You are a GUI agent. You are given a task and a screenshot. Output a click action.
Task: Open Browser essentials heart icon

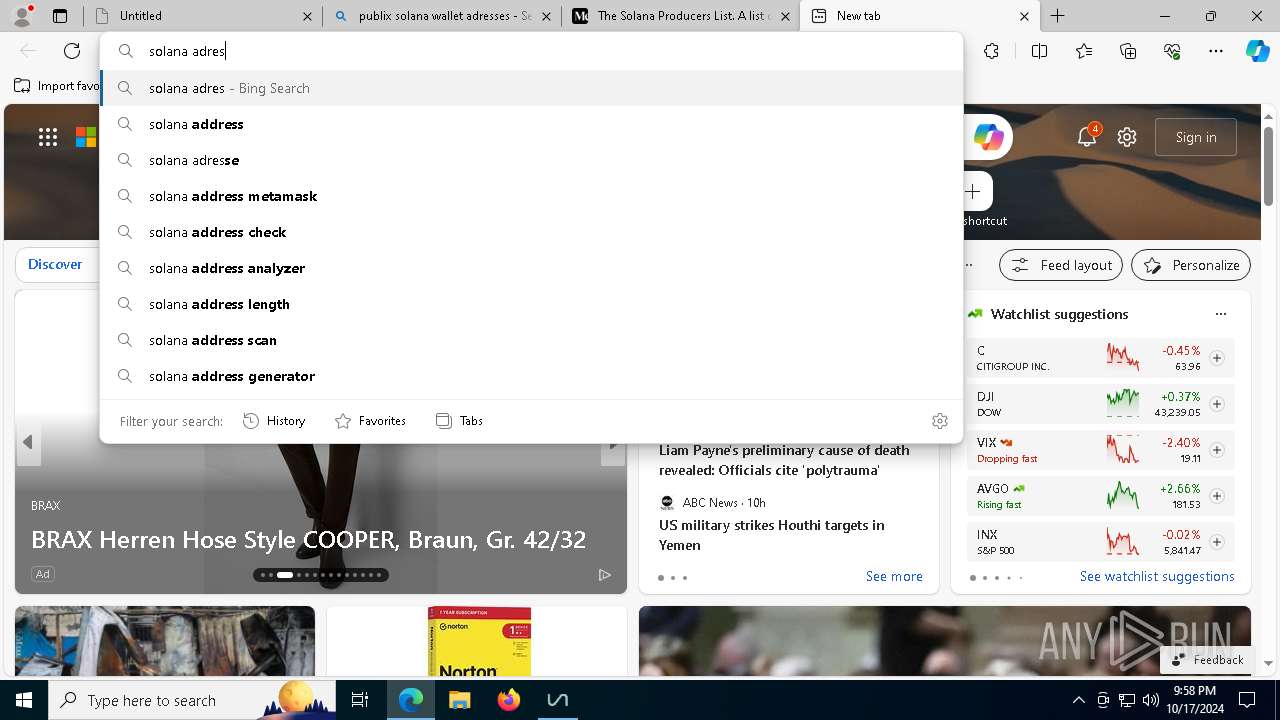(1172, 51)
